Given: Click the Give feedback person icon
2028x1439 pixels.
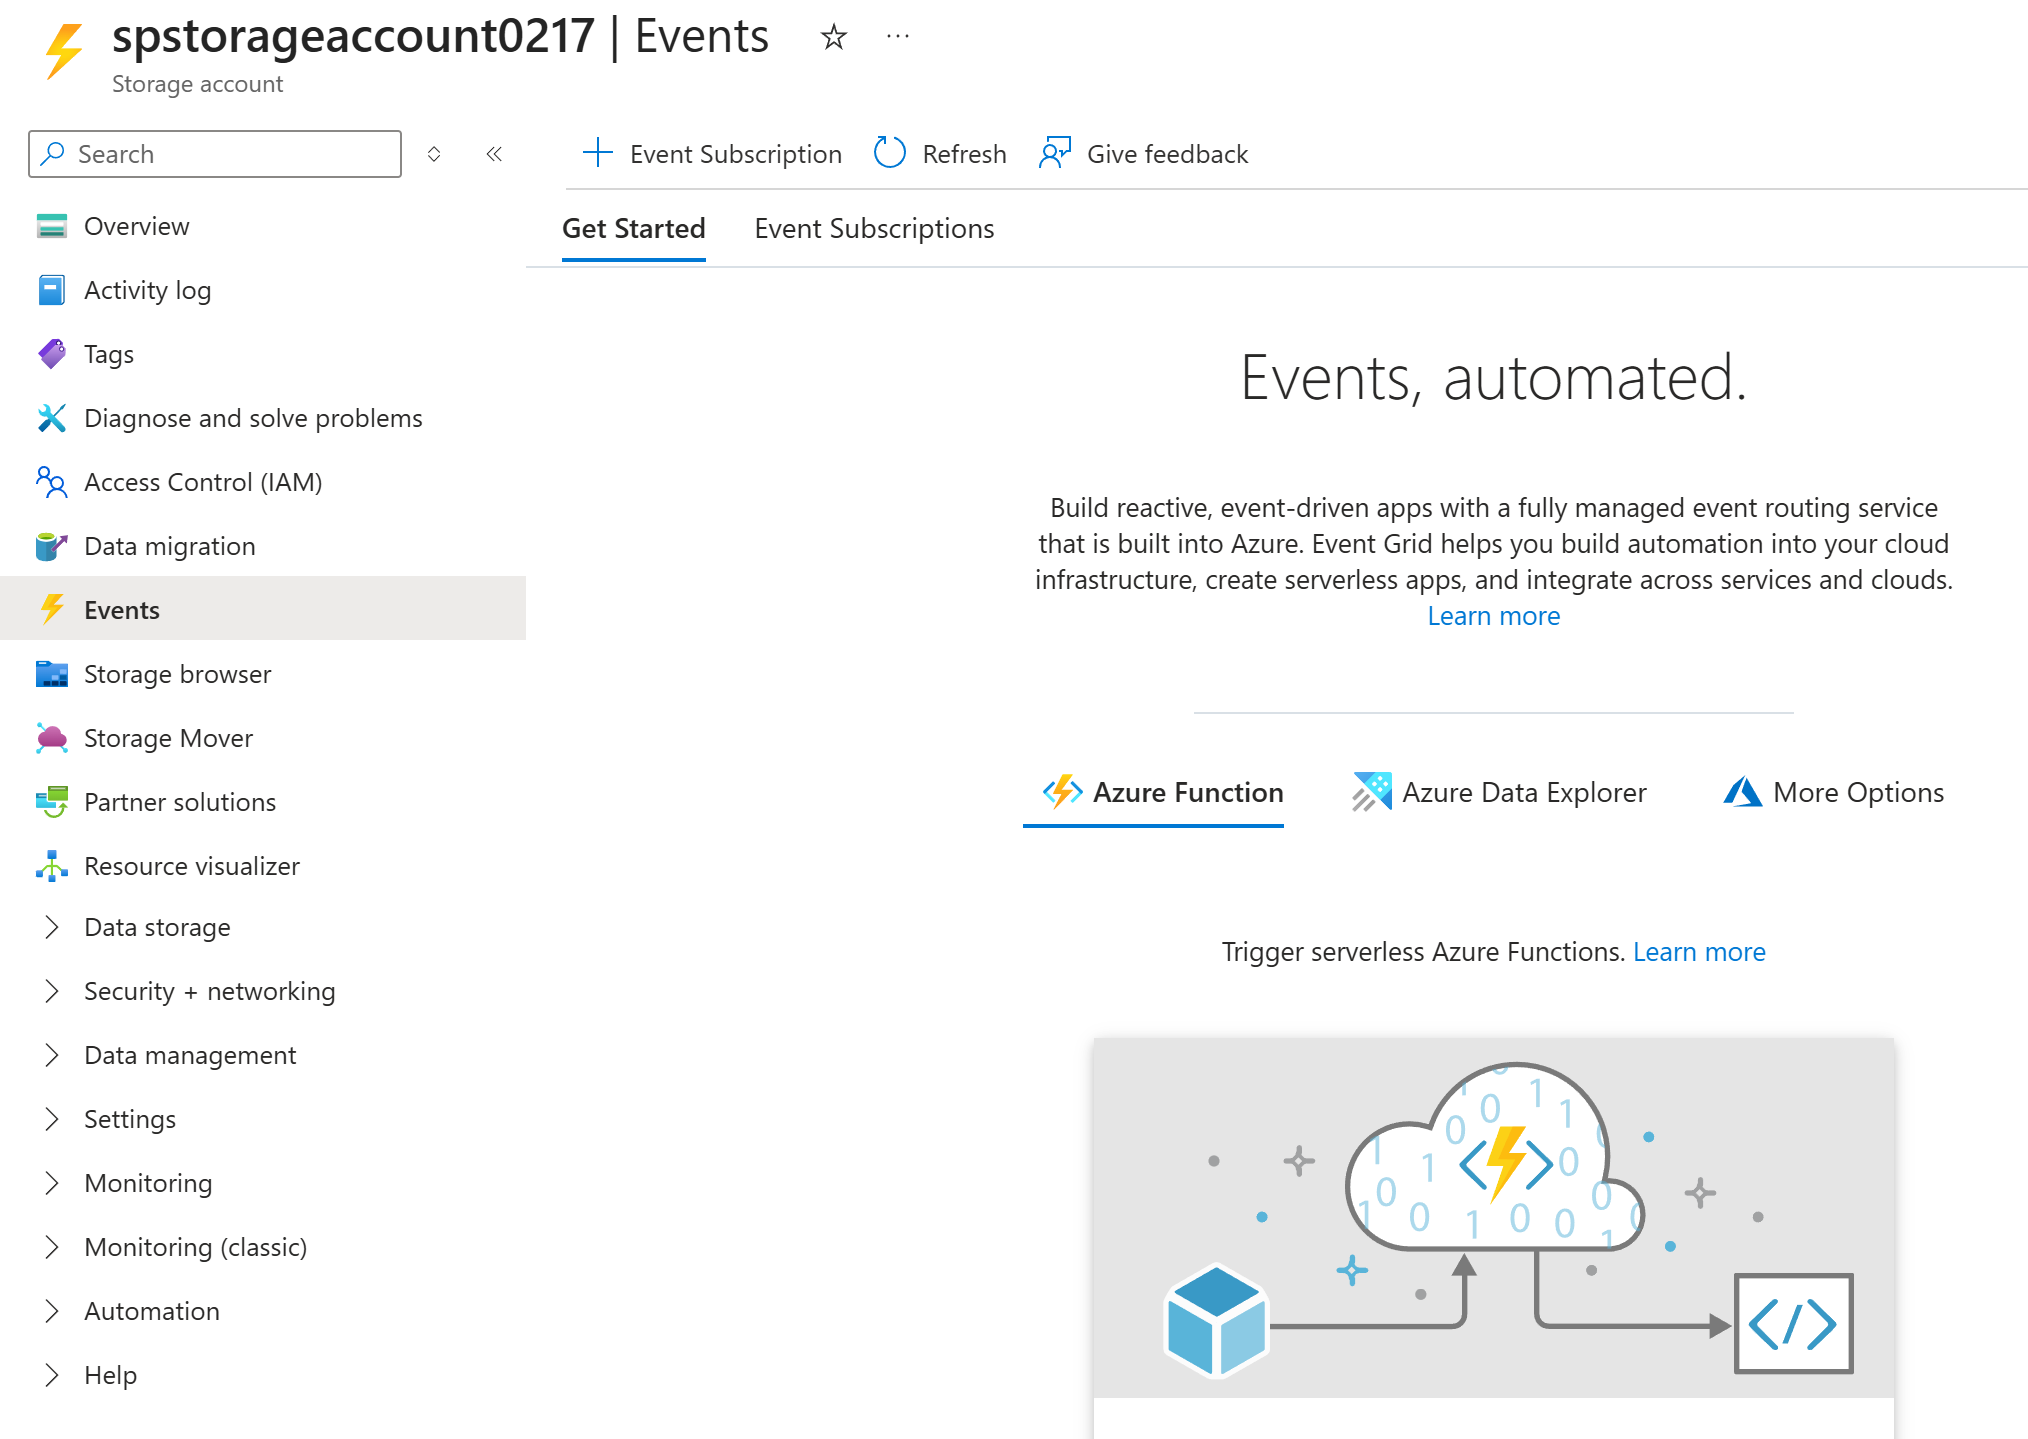Looking at the screenshot, I should point(1055,153).
